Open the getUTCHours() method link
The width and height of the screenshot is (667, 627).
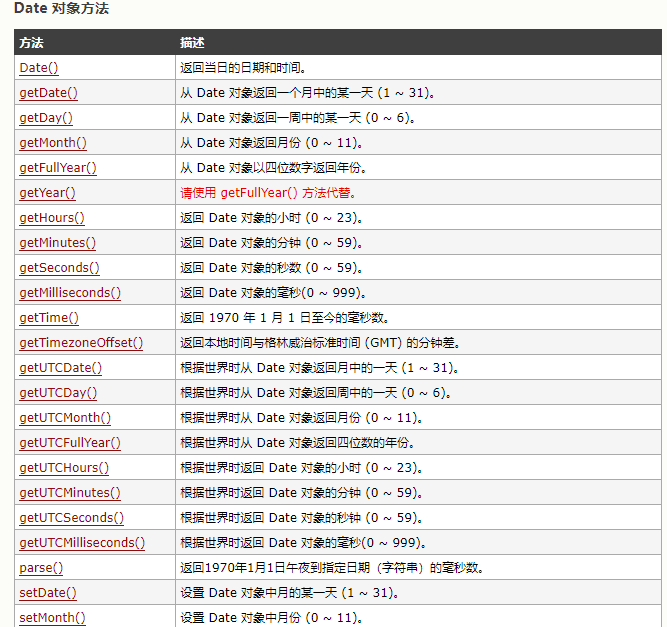64,468
